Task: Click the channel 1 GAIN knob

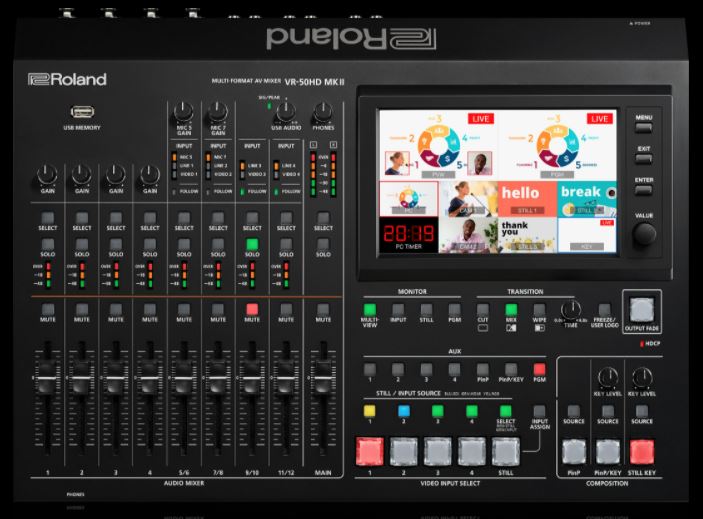Action: tap(48, 174)
